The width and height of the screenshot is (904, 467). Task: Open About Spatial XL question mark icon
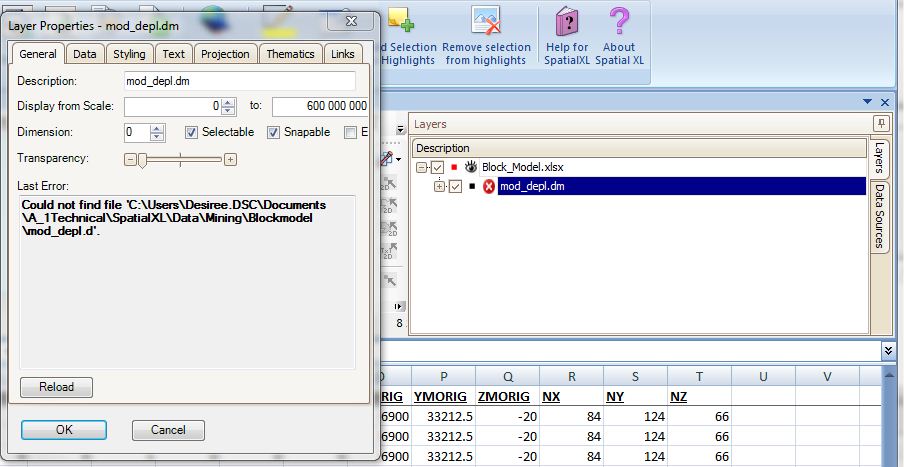point(619,22)
